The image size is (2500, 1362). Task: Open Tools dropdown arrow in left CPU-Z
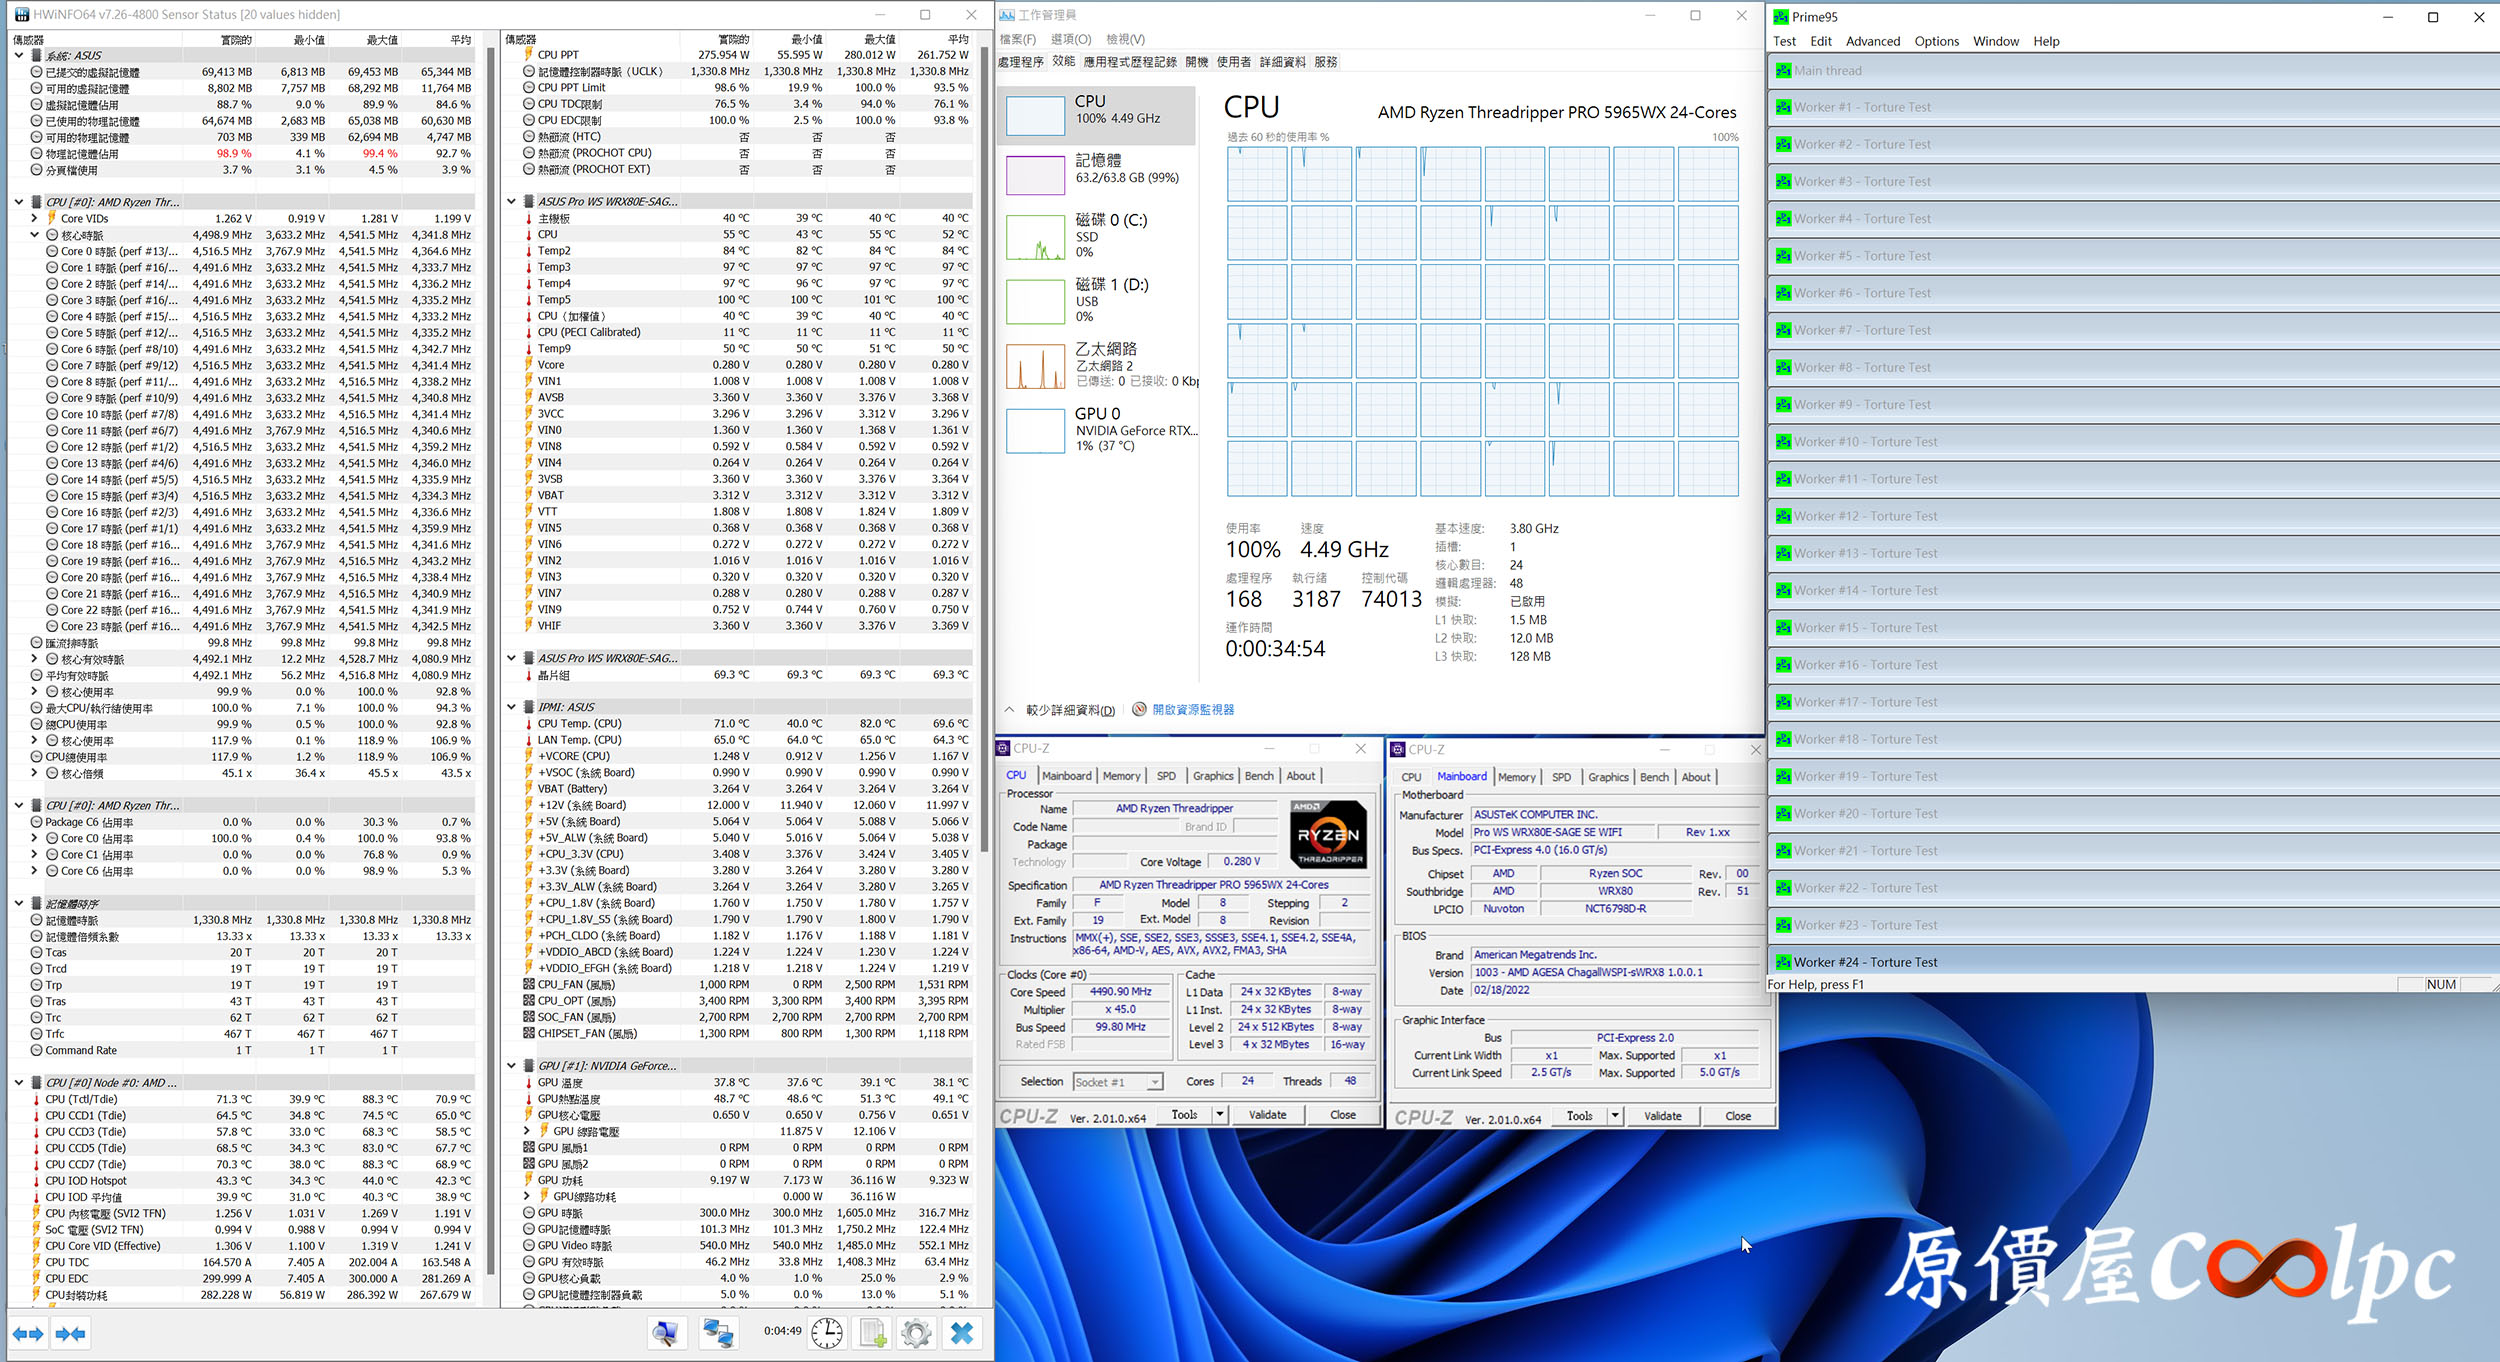(x=1220, y=1114)
